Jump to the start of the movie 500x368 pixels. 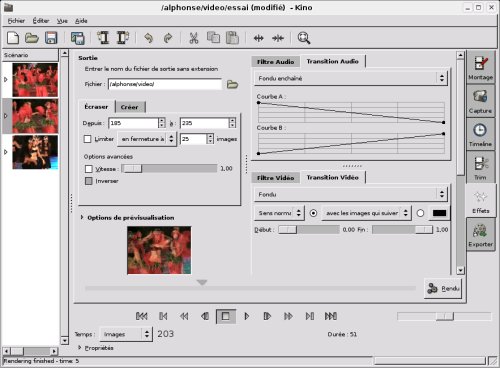pyautogui.click(x=142, y=316)
